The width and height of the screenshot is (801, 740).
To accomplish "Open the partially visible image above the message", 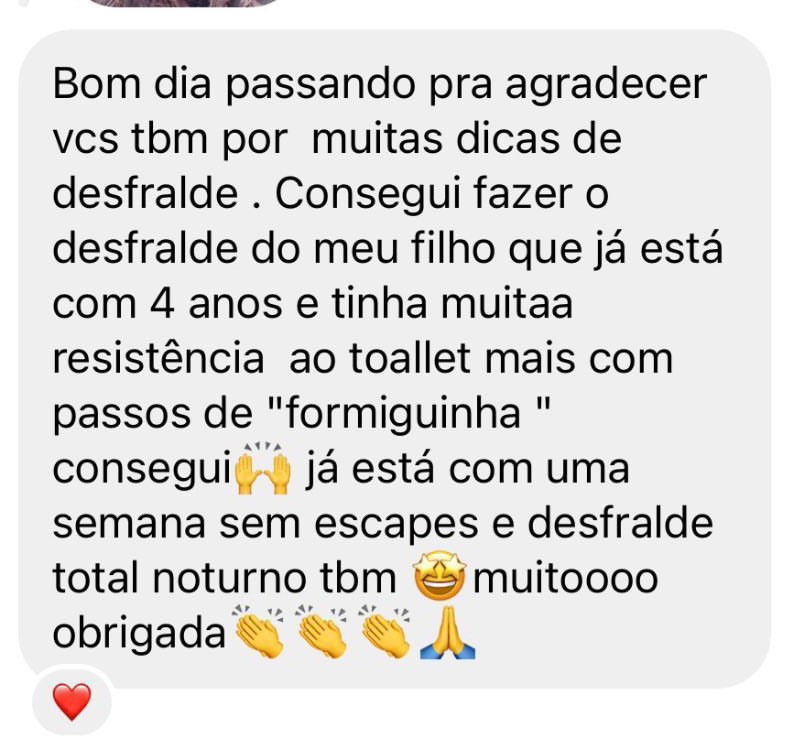I will (184, 3).
